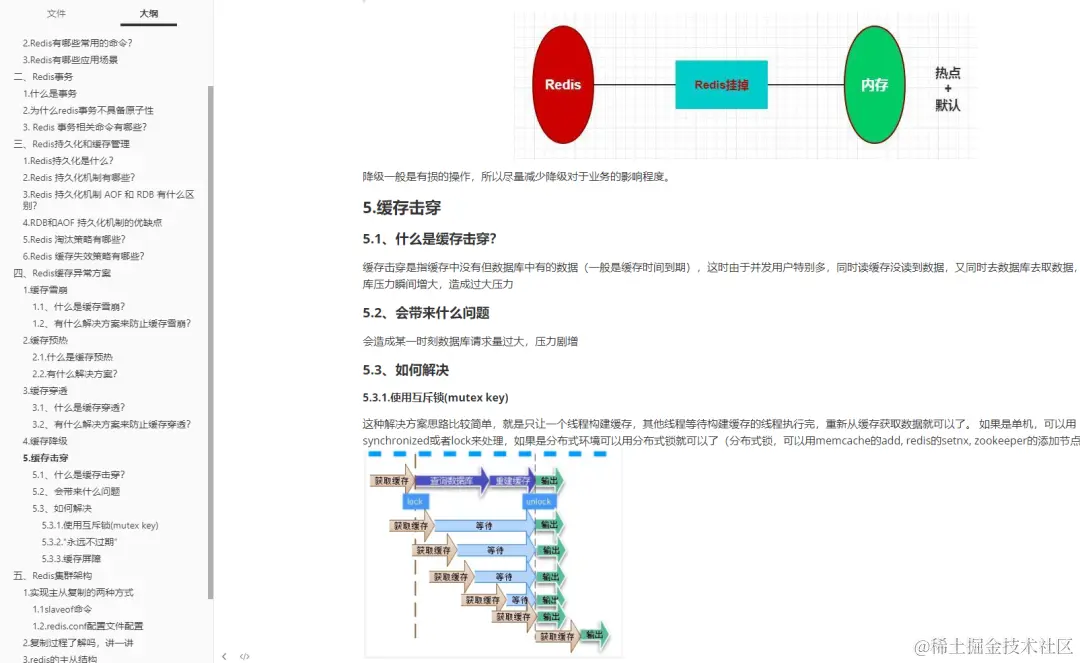Click the outline panel vertical scrollbar

tap(210, 342)
